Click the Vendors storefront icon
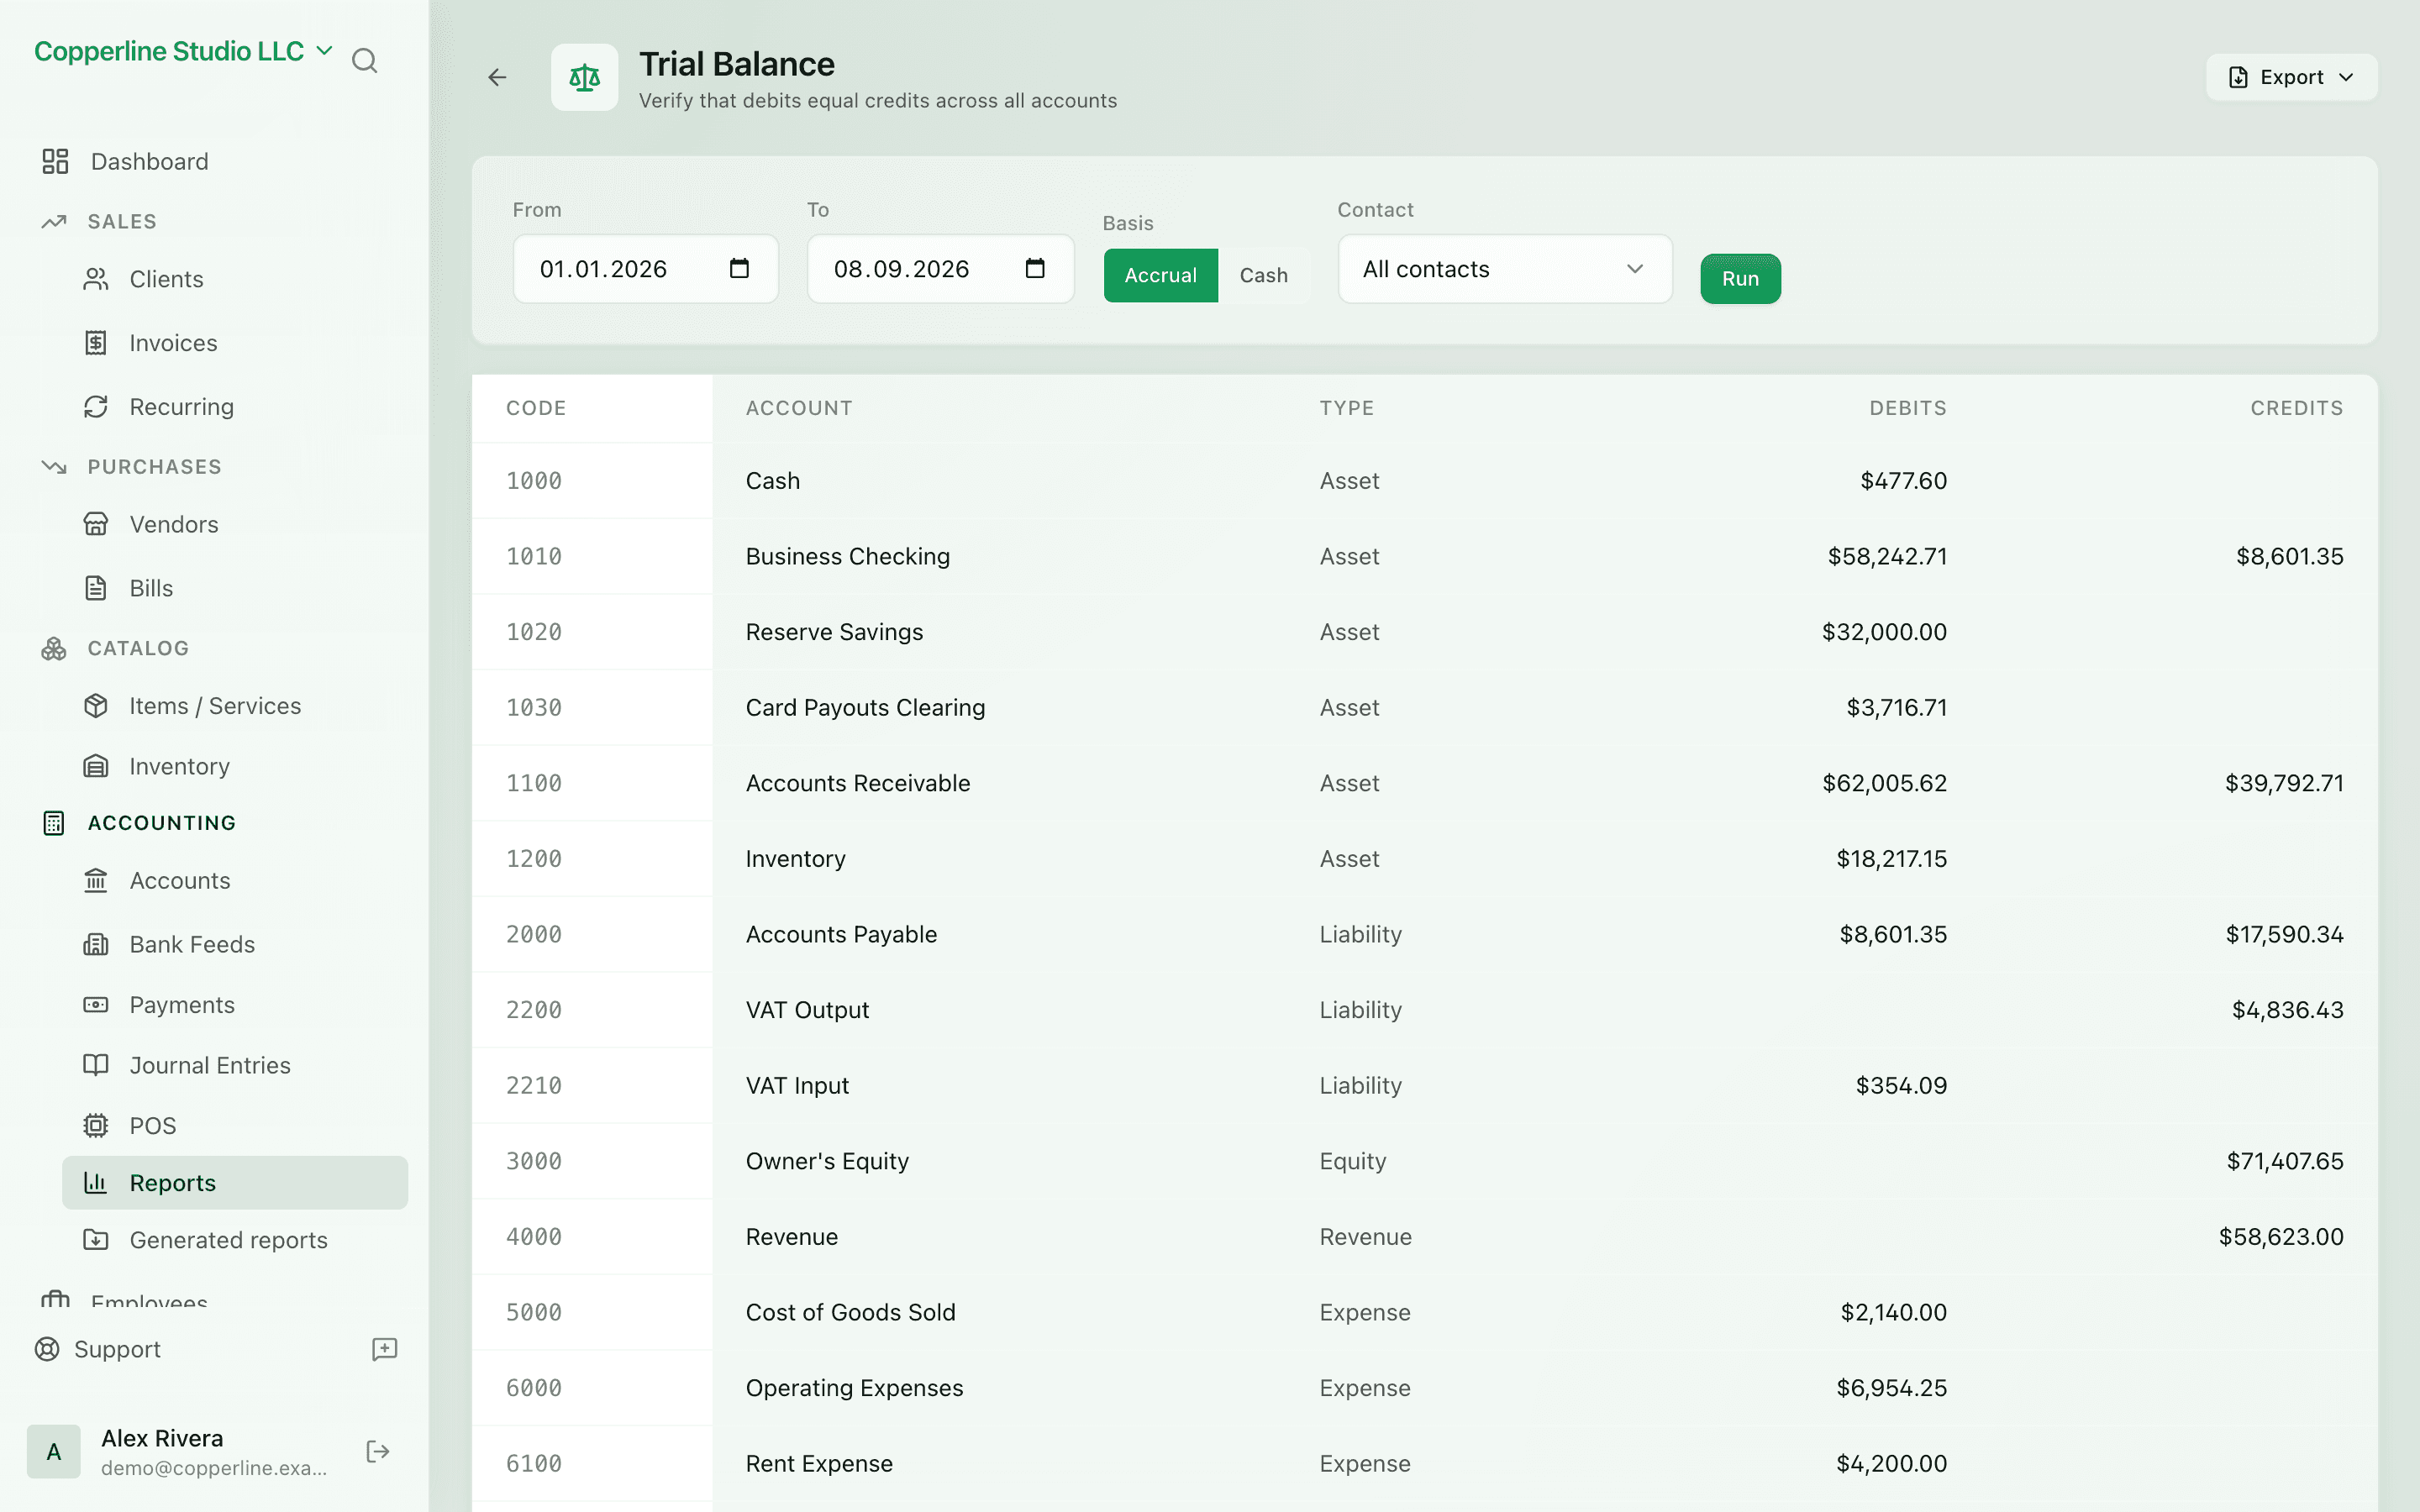The image size is (2420, 1512). tap(96, 524)
